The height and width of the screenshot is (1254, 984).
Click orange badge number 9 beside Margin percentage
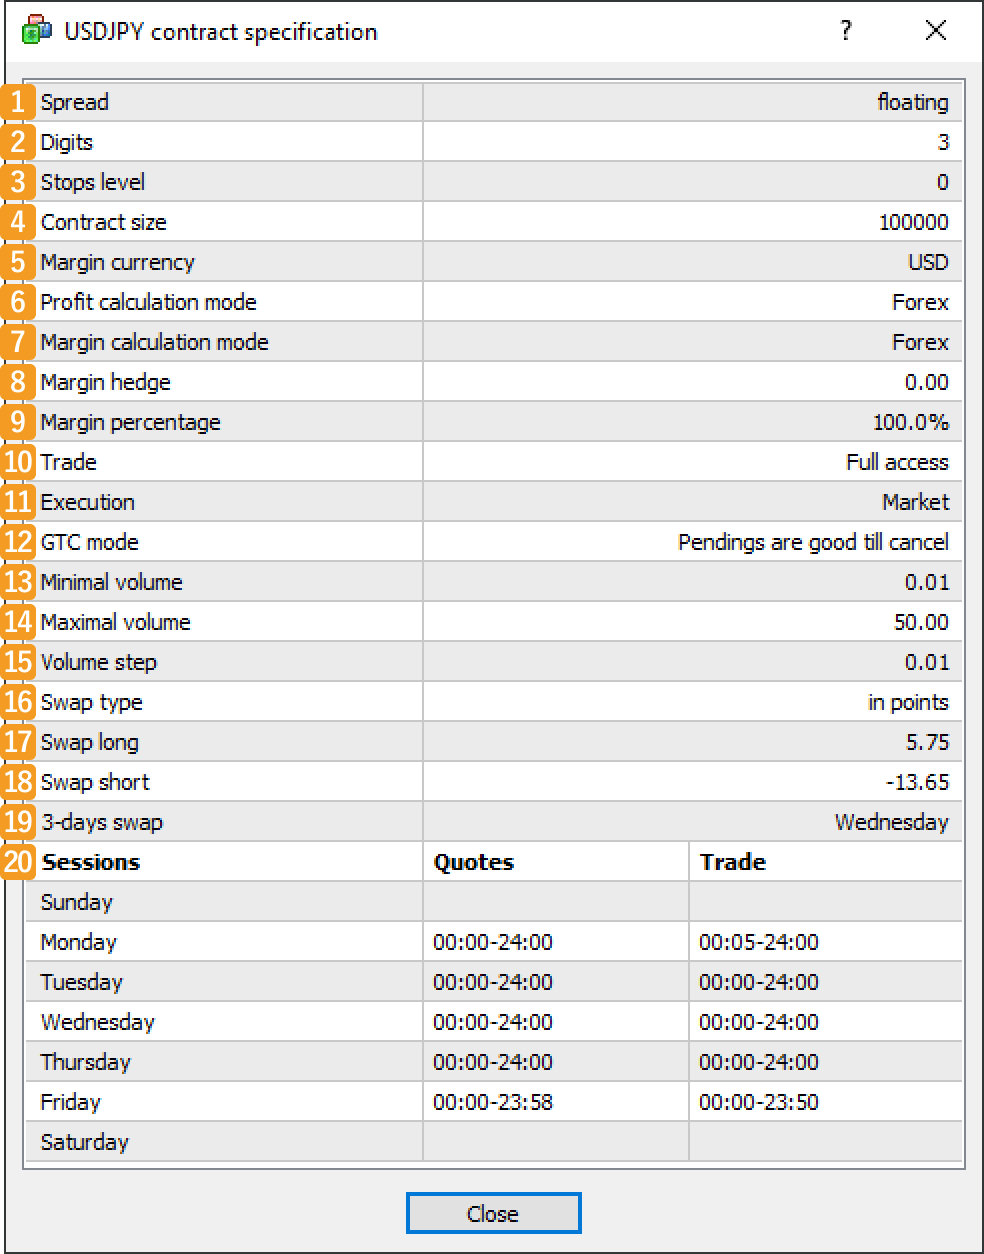pos(18,422)
